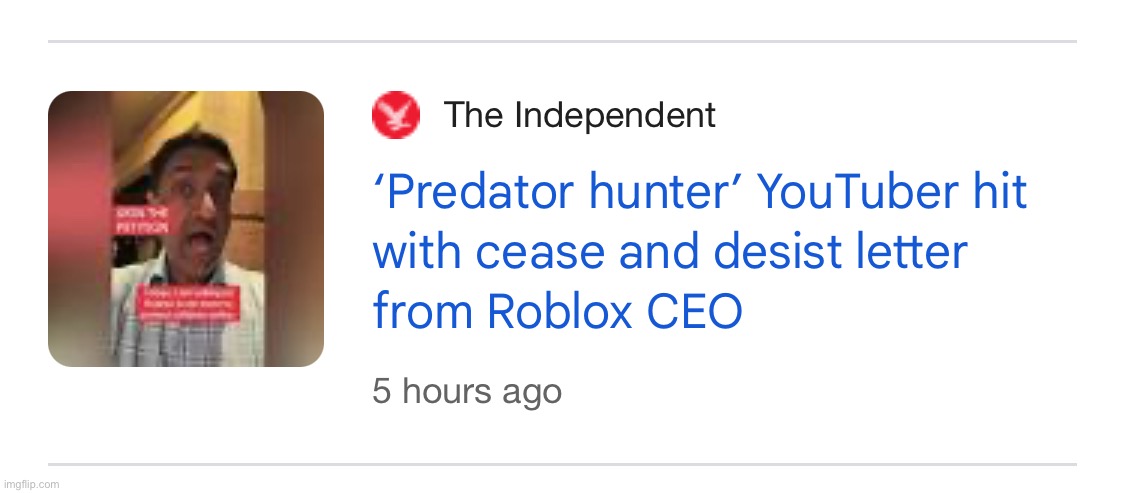Viewport: 1125px width, 493px height.
Task: Click 'from Roblox CEO' headline text
Action: pyautogui.click(x=557, y=312)
